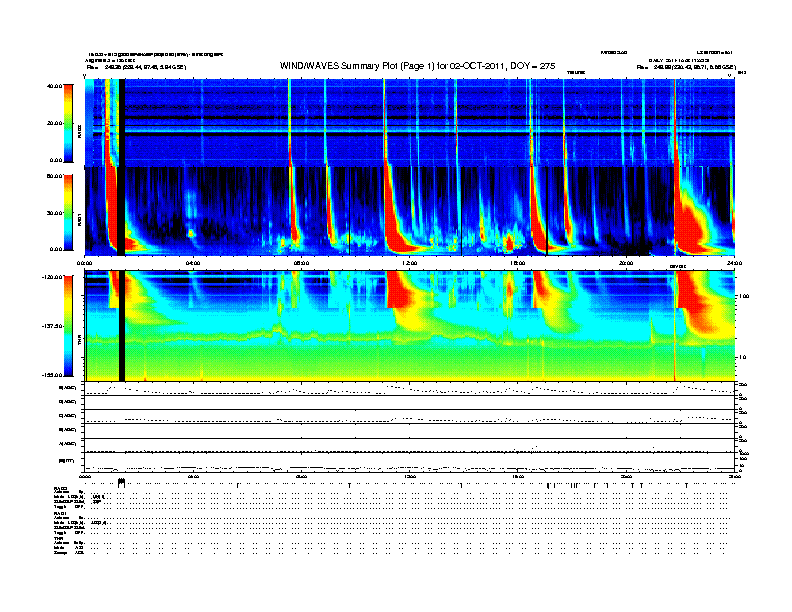Click the 40.00 label on RAD2 scale
The height and width of the screenshot is (612, 792).
point(55,86)
